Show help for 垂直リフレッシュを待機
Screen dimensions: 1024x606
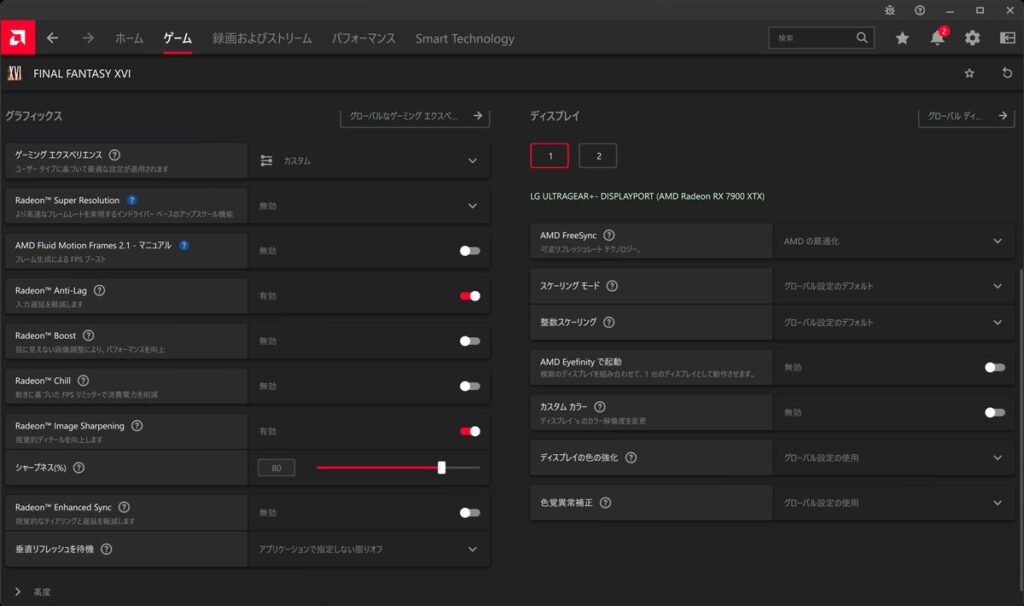click(x=106, y=549)
